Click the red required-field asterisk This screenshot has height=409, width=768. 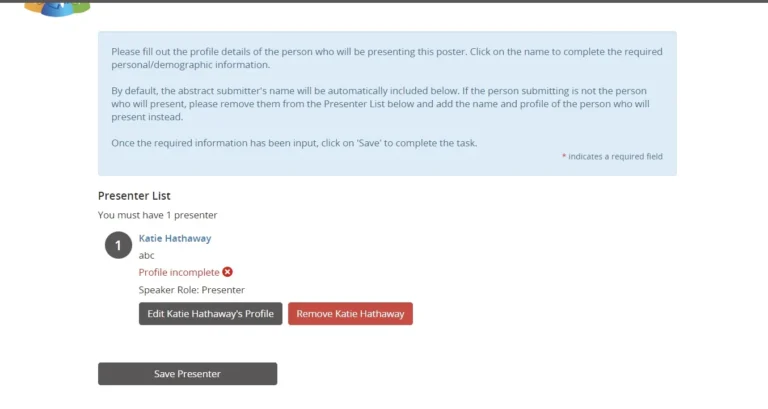tap(564, 157)
